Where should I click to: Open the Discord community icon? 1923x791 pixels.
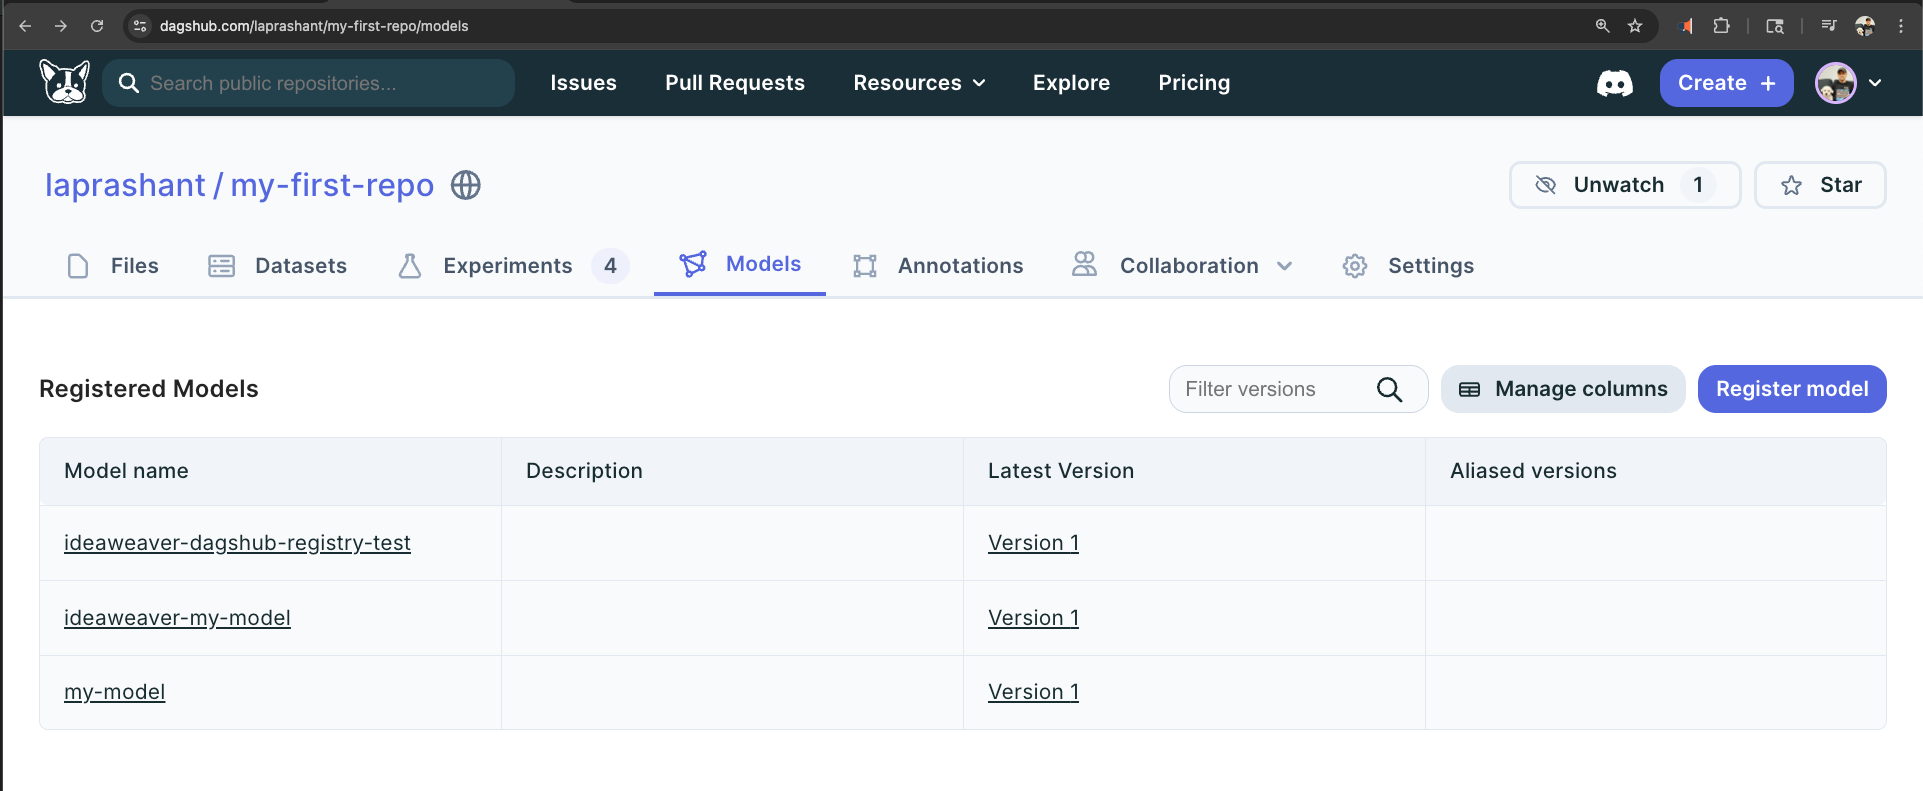1614,83
